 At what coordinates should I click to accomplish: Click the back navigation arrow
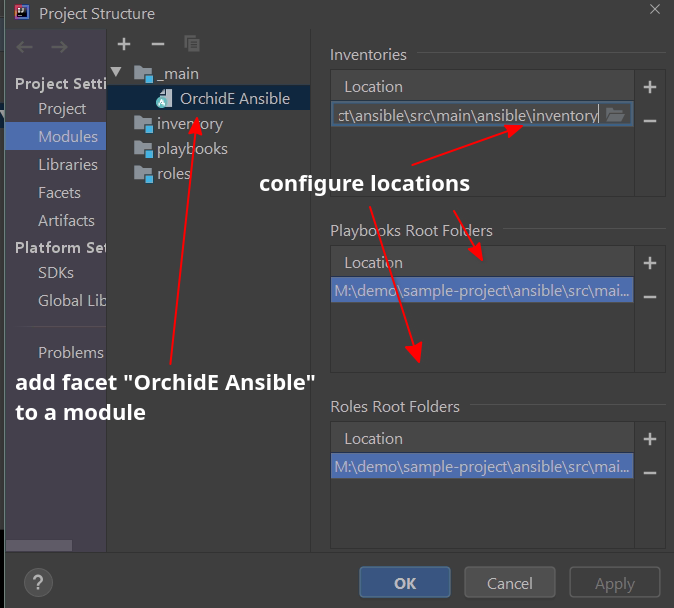25,46
